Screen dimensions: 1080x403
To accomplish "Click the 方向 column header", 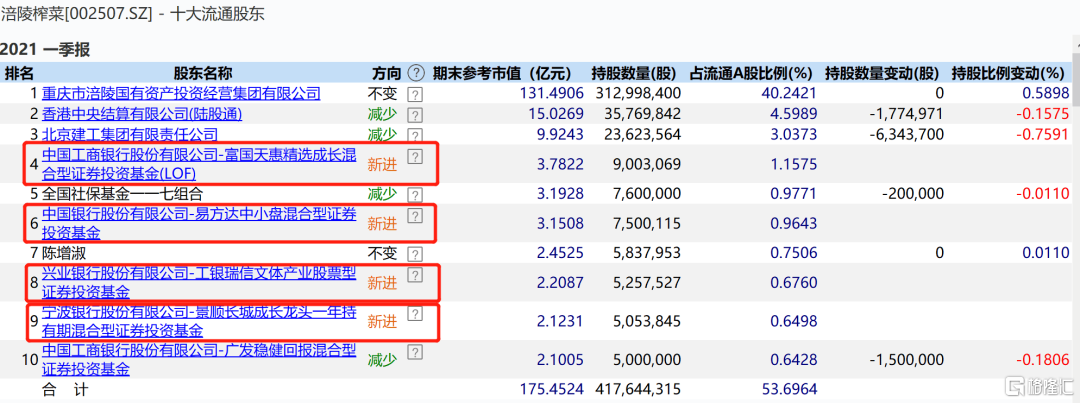I will coord(386,73).
